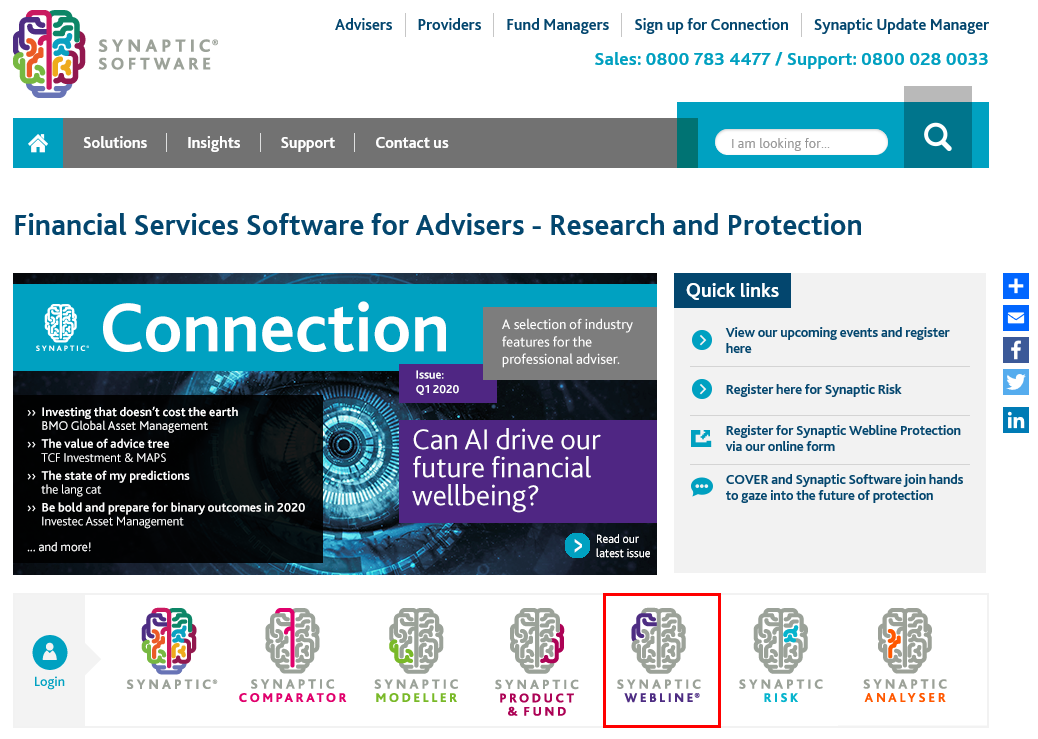Viewport: 1038px width, 739px height.
Task: Click 'The state of my predictions' headline
Action: 115,475
